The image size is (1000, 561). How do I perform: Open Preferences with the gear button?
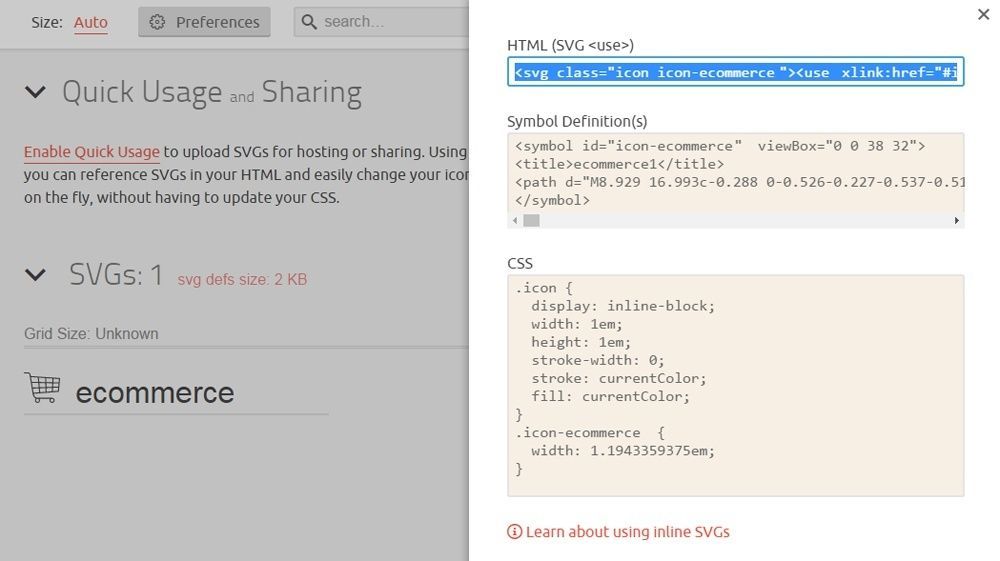coord(204,22)
